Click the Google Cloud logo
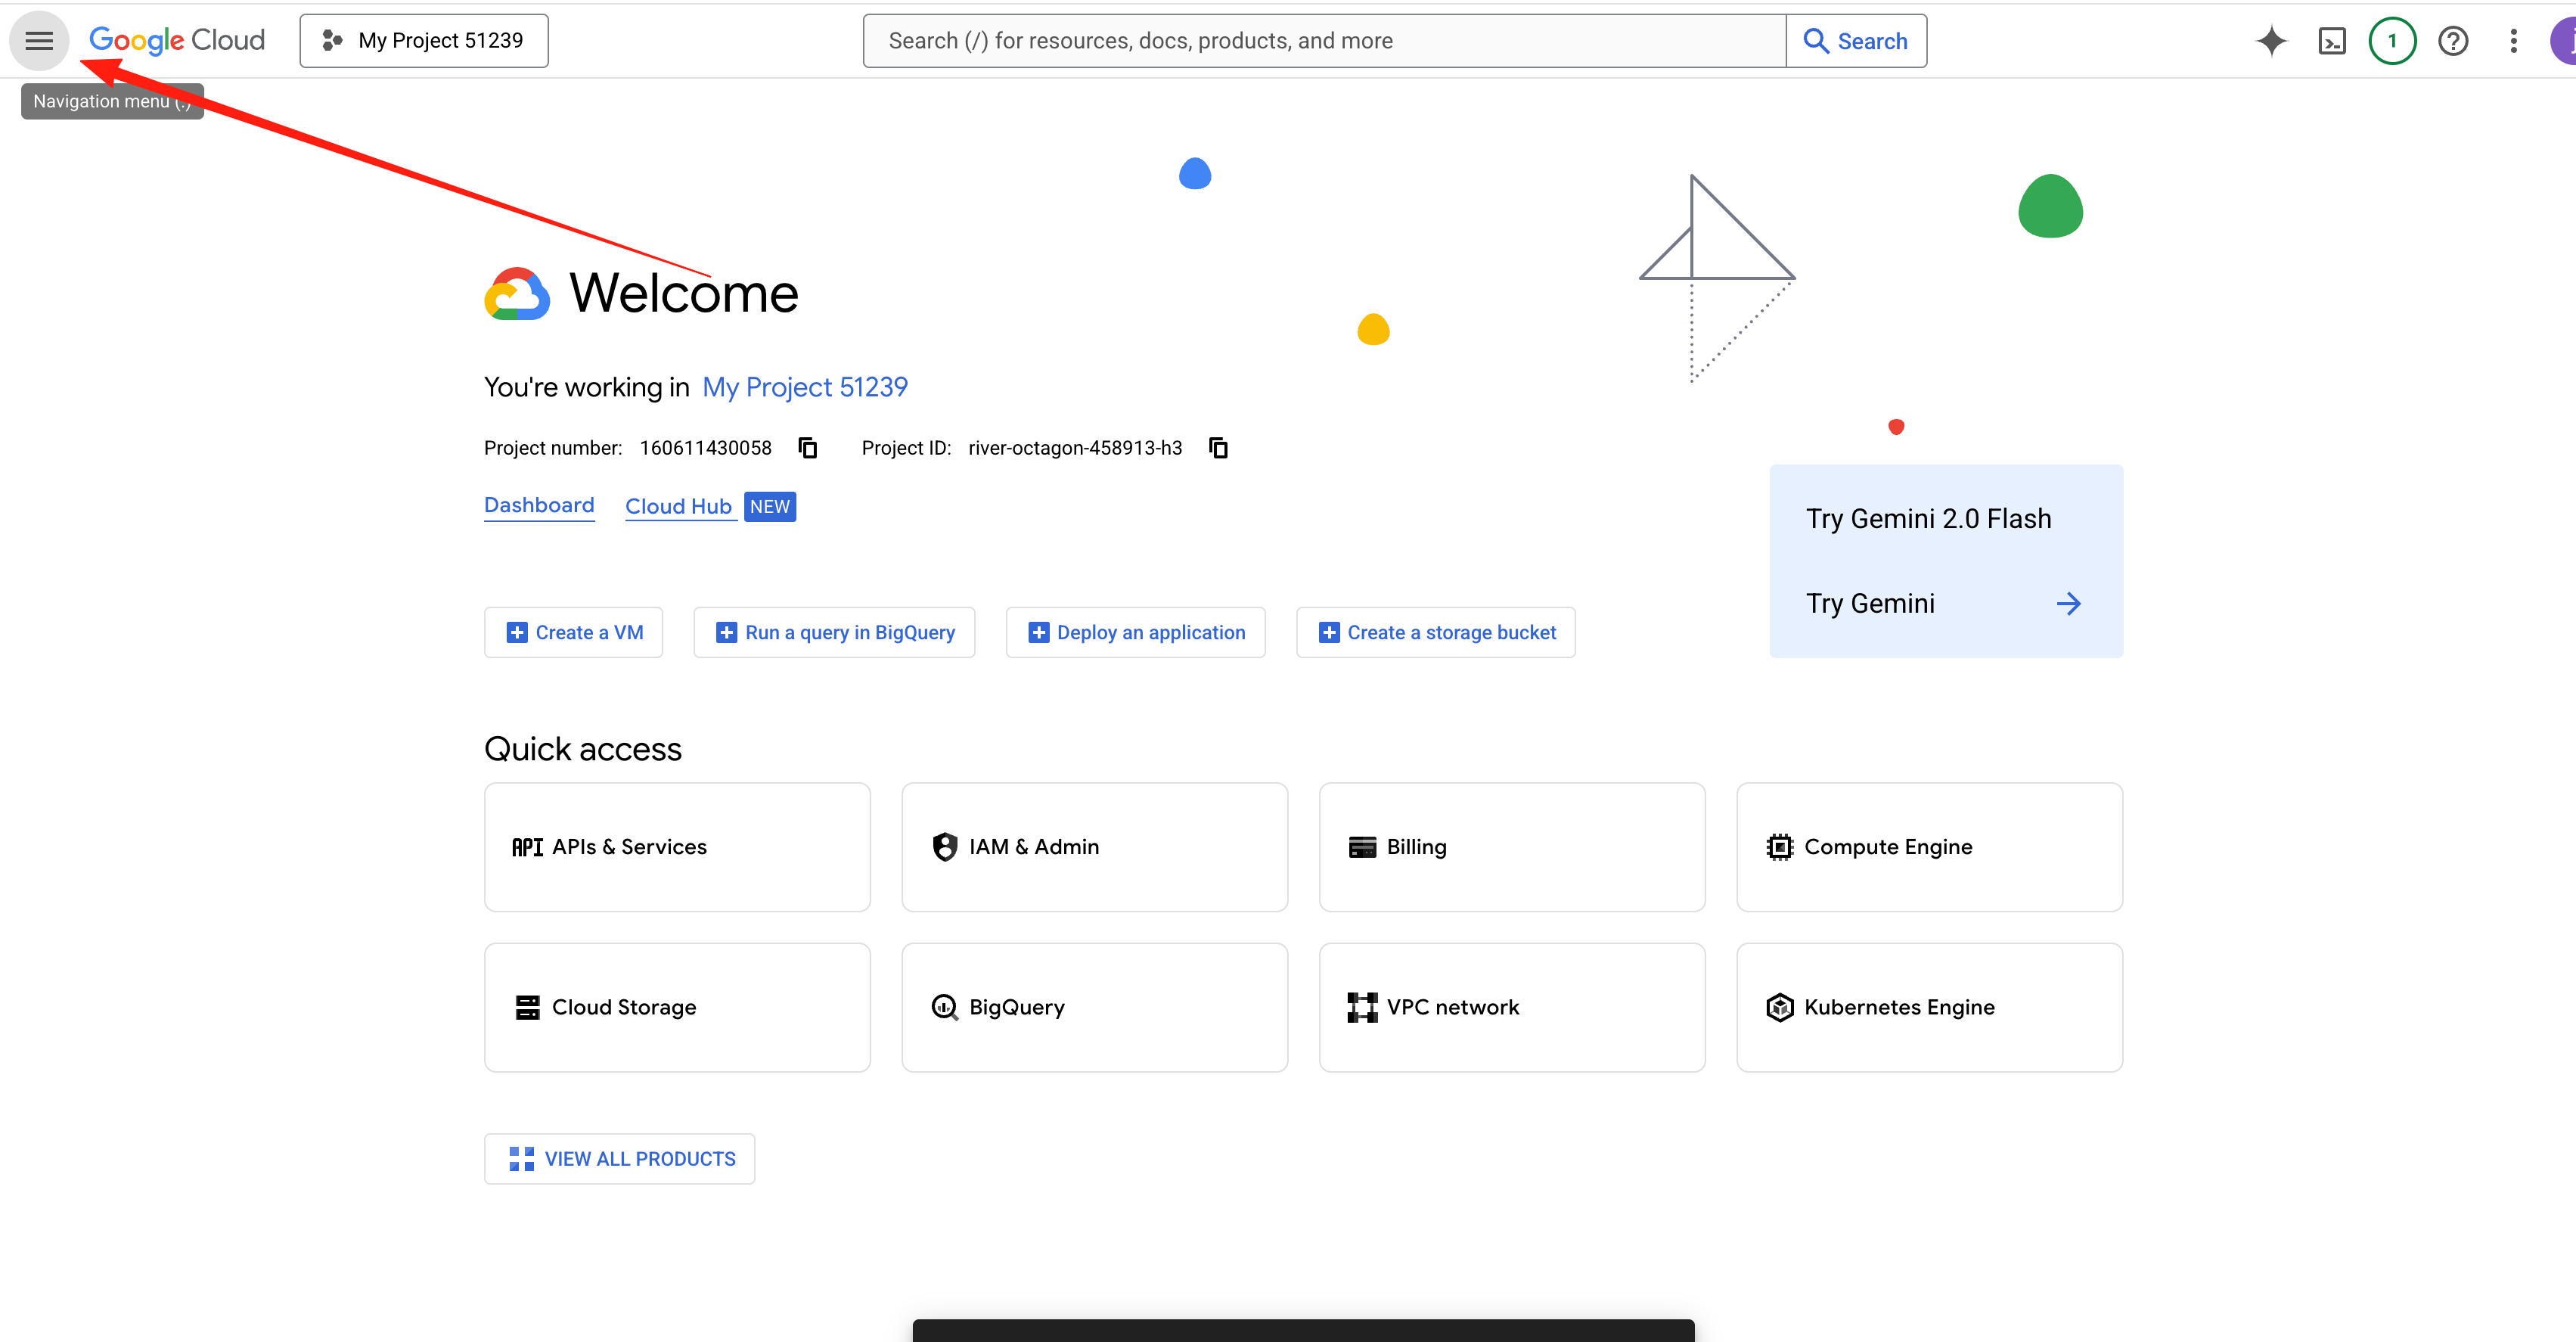Image resolution: width=2576 pixels, height=1342 pixels. pos(177,40)
